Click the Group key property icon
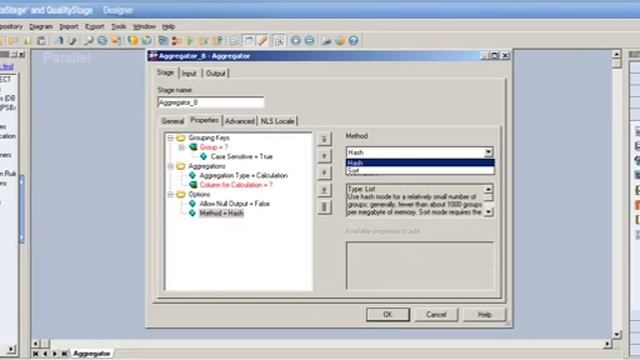The width and height of the screenshot is (640, 360). point(193,147)
